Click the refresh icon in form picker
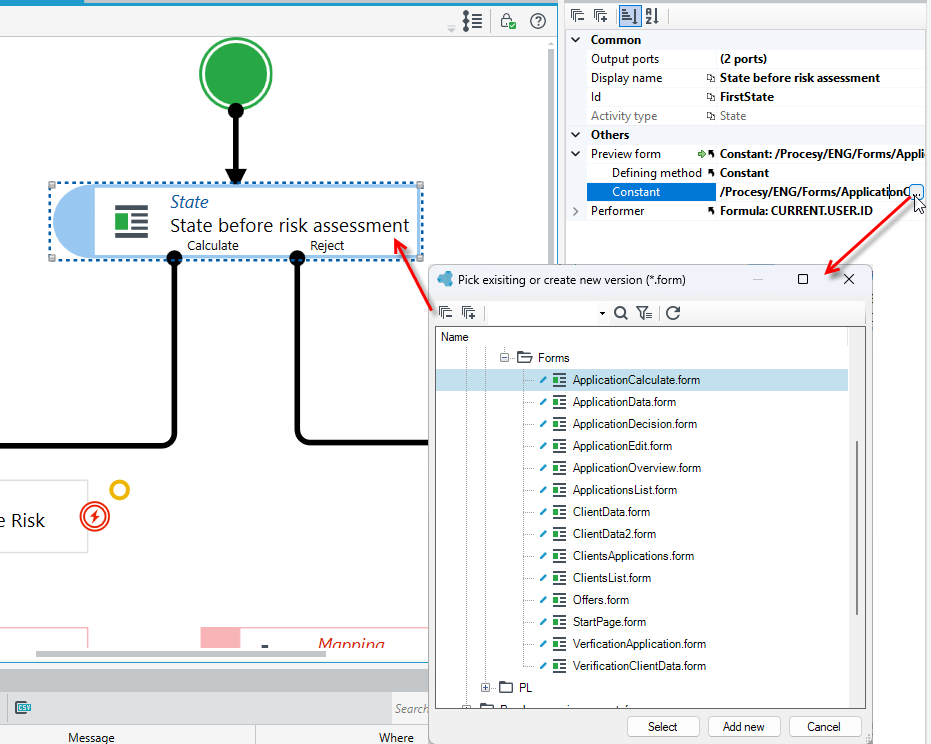The height and width of the screenshot is (744, 931). tap(673, 313)
